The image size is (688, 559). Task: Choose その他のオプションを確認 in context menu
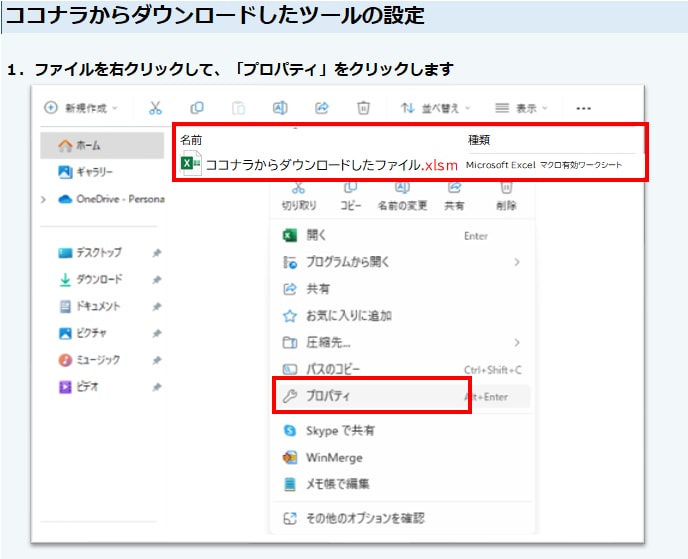(x=401, y=519)
